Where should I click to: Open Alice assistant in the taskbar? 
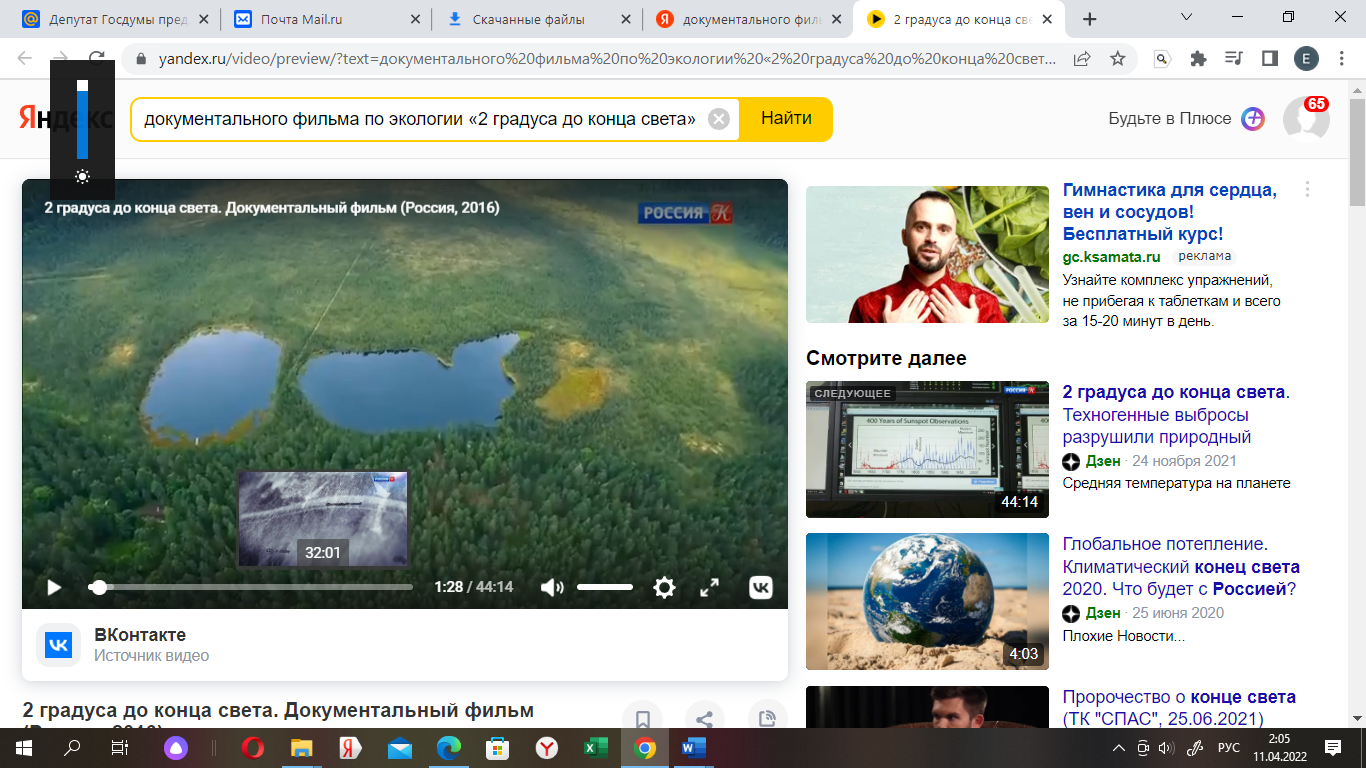click(x=176, y=748)
